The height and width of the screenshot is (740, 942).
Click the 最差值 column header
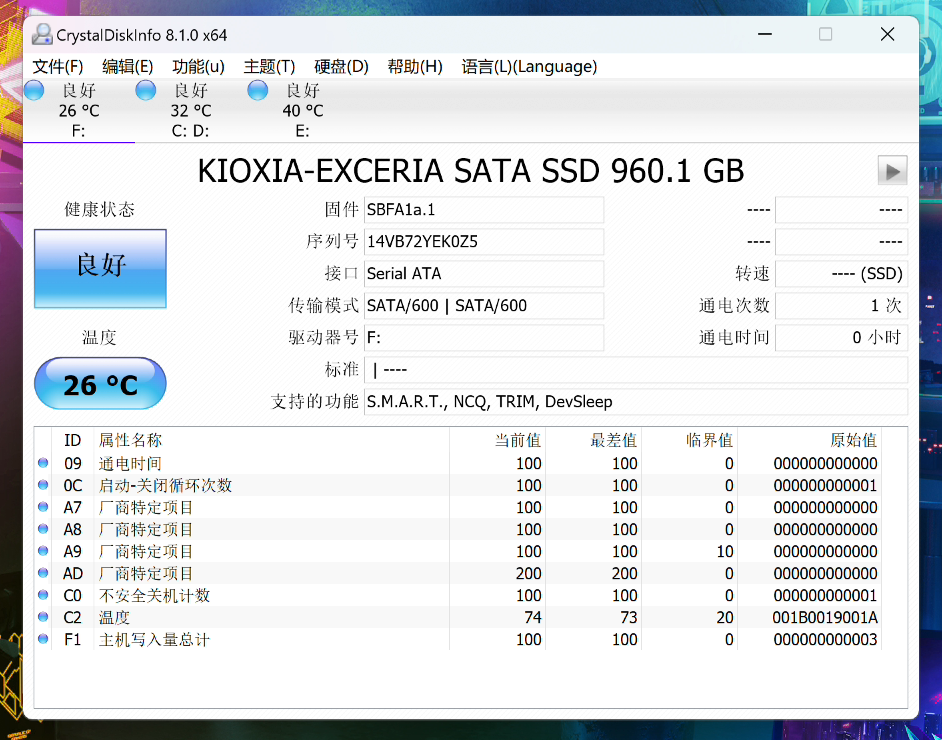(594, 440)
